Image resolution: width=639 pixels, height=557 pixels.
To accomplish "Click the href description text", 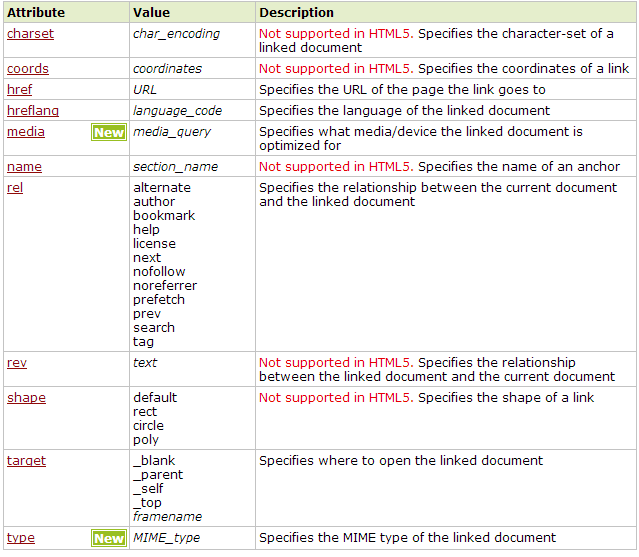I will [402, 90].
